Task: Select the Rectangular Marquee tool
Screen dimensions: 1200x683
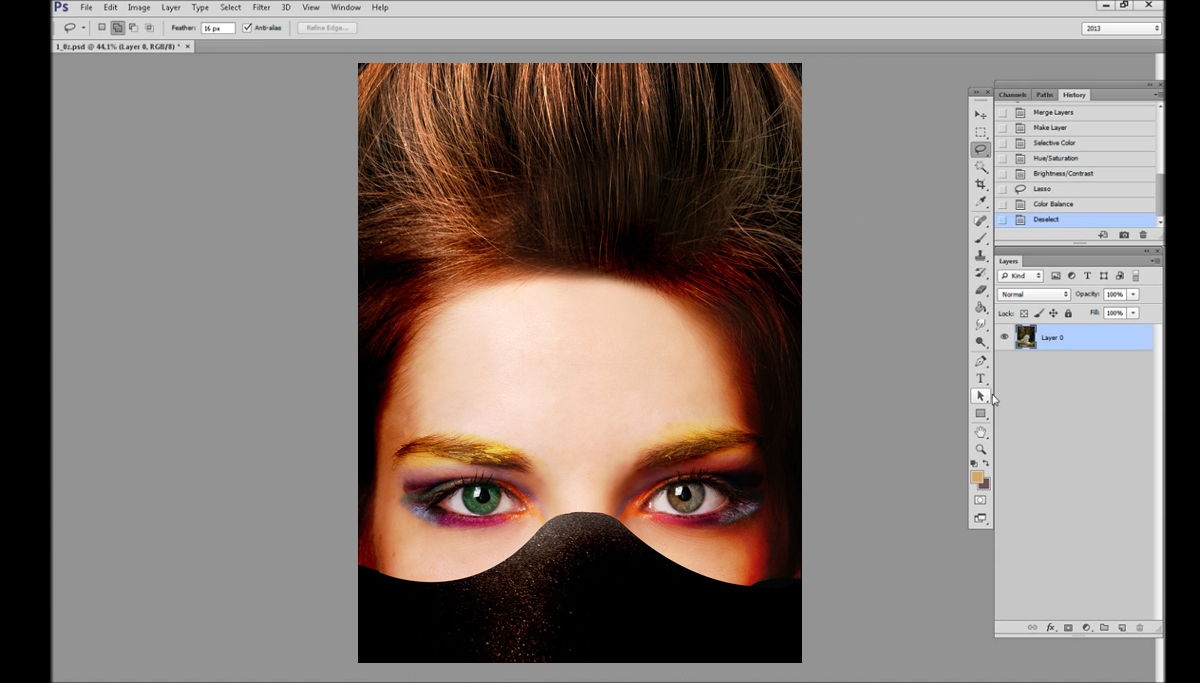Action: (x=980, y=132)
